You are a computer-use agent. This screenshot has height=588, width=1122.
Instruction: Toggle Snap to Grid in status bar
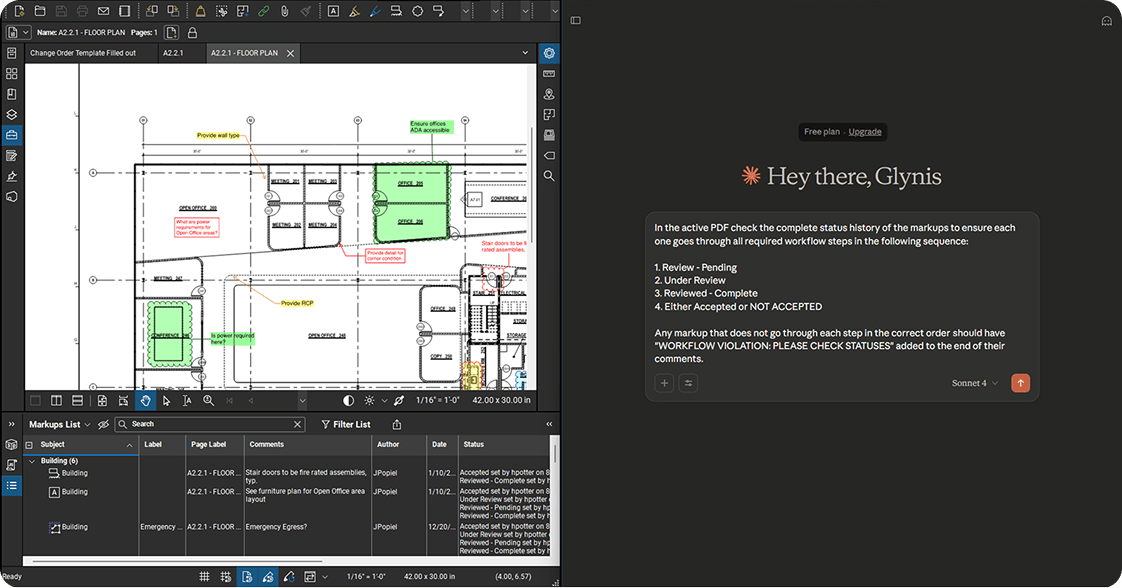[226, 577]
